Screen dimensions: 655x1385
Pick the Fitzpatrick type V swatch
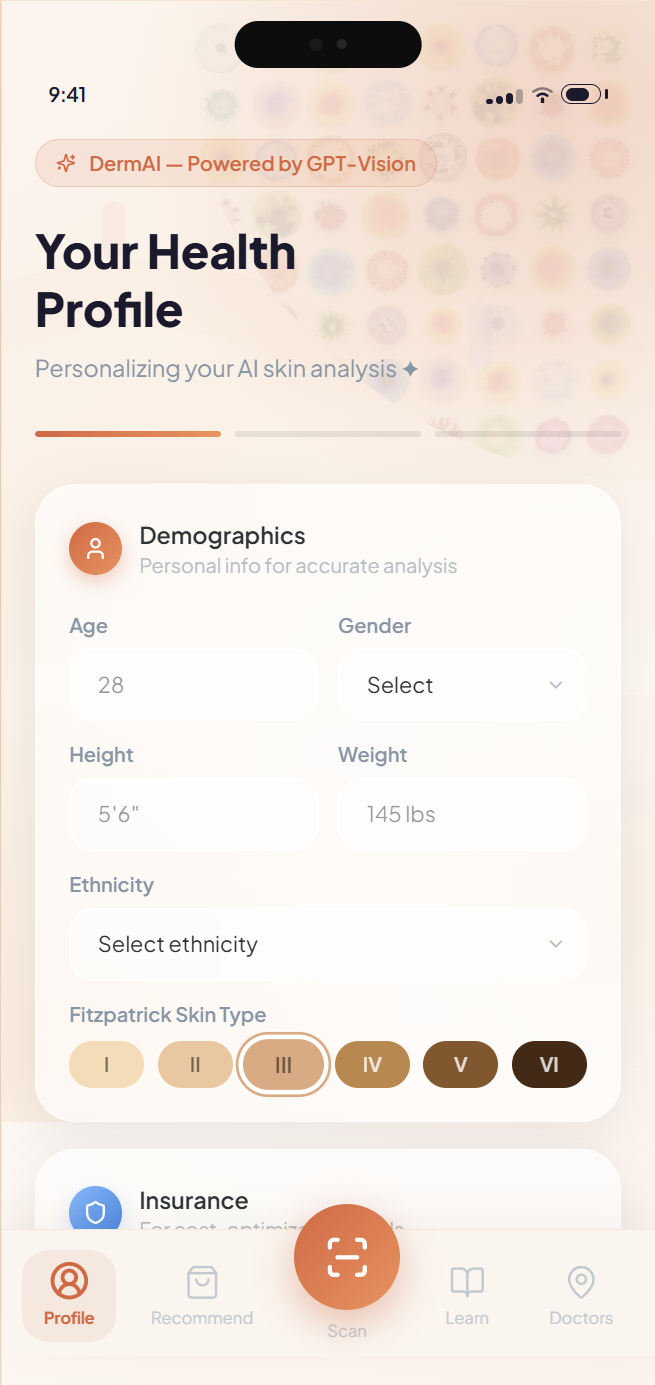point(460,1065)
